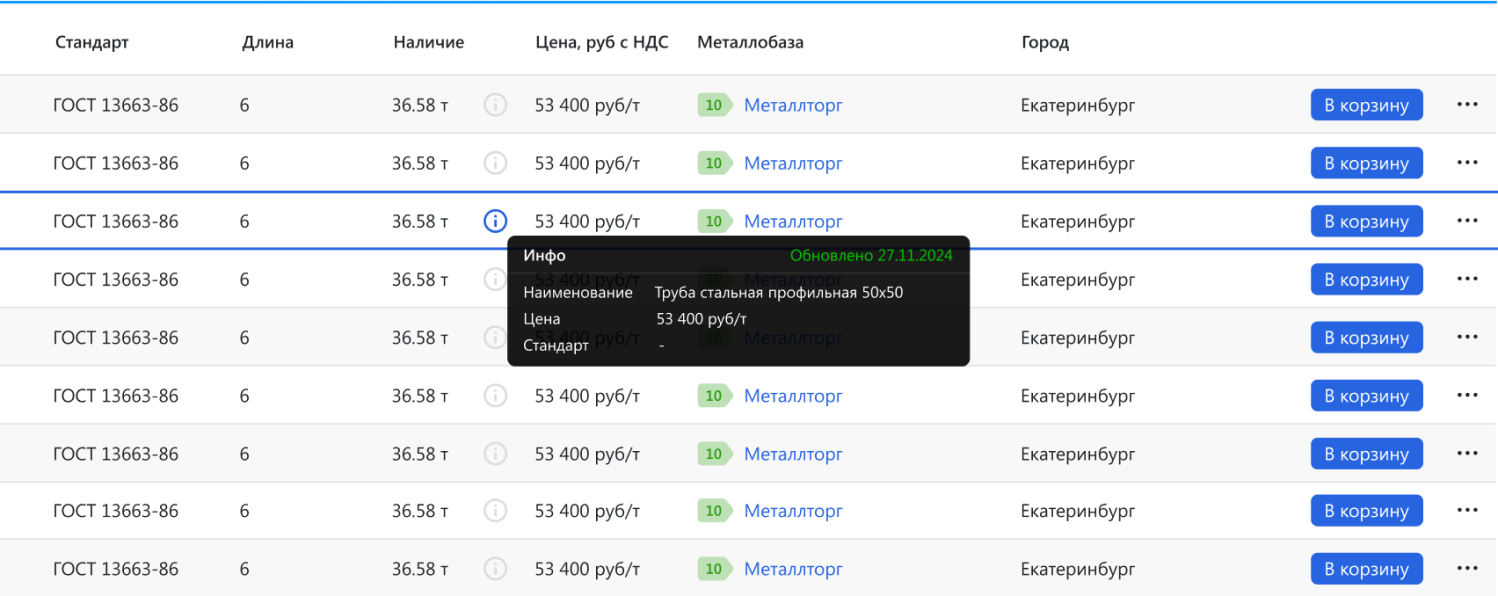The image size is (1498, 596).
Task: Expand more options dots in second row
Action: point(1467,163)
